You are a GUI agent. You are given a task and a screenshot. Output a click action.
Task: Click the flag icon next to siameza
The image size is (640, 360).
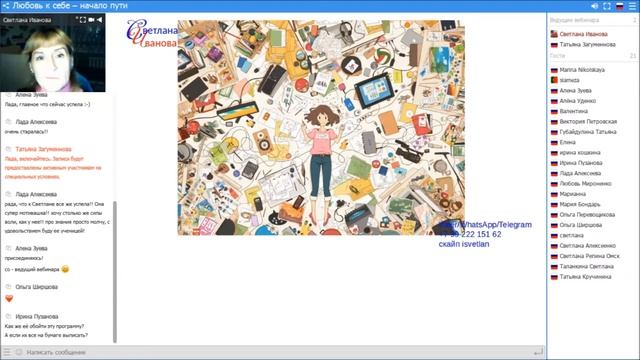click(554, 80)
